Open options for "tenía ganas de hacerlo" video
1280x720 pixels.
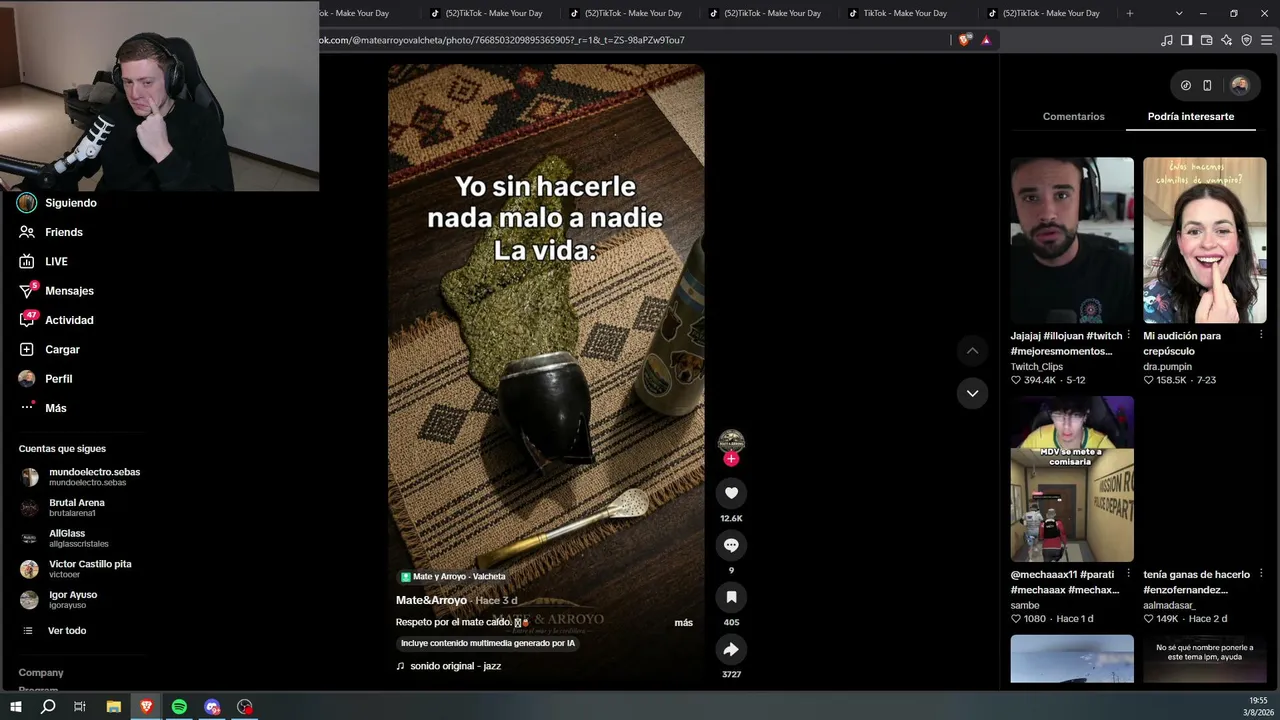coord(1261,575)
